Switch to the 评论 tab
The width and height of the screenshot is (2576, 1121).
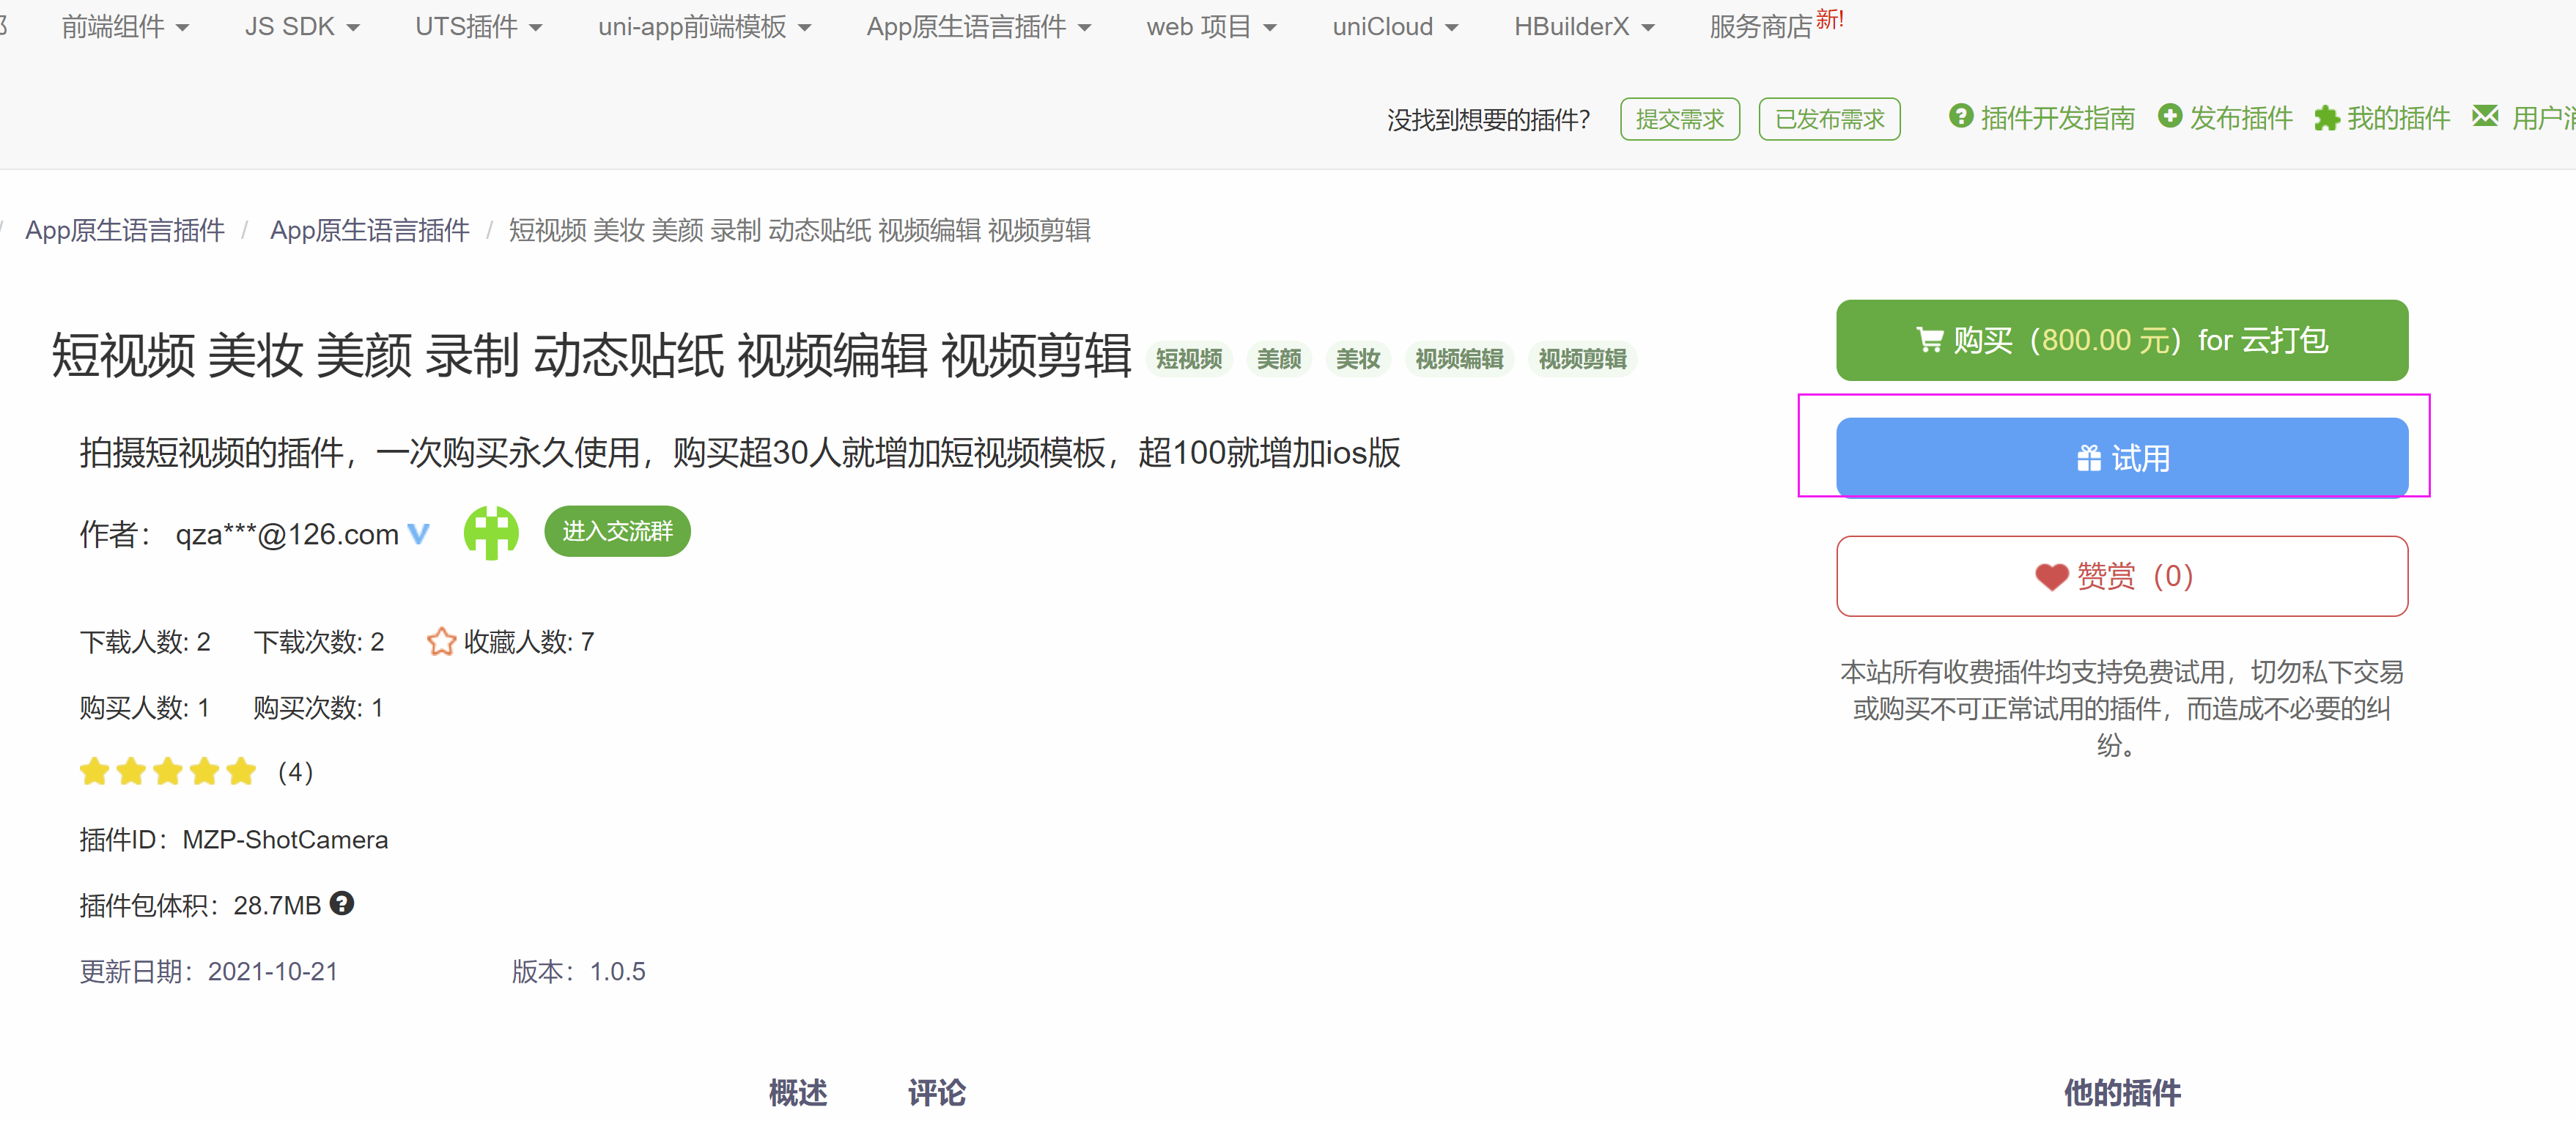(x=936, y=1092)
